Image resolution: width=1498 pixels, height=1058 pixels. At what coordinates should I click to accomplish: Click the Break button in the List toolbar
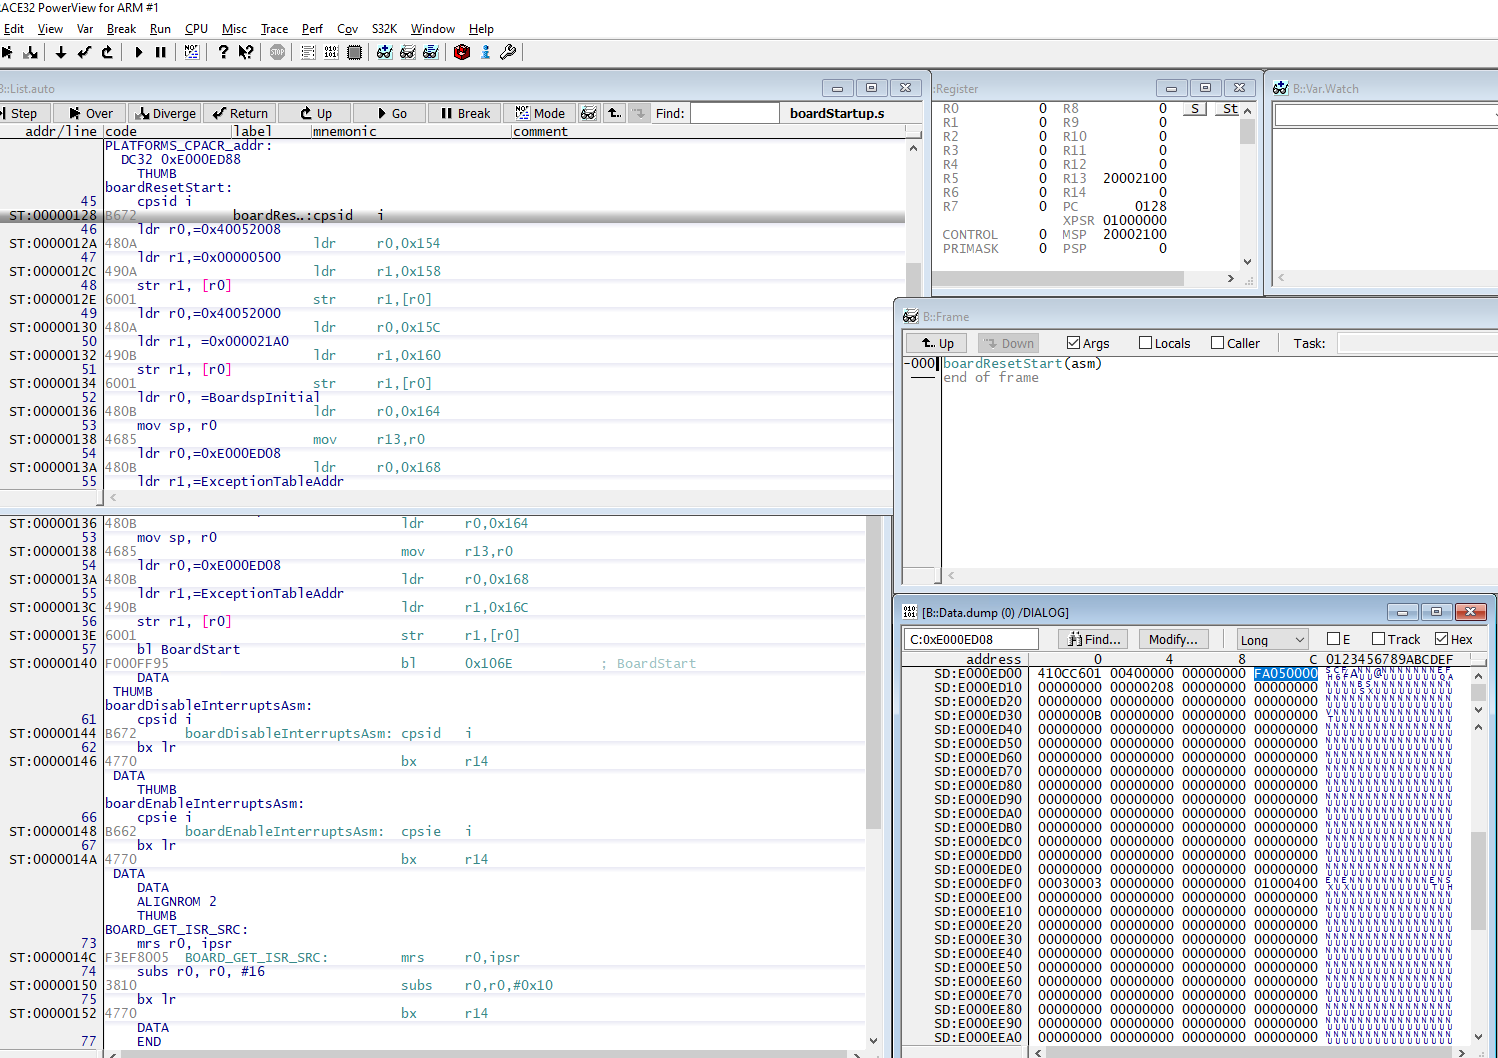coord(464,113)
